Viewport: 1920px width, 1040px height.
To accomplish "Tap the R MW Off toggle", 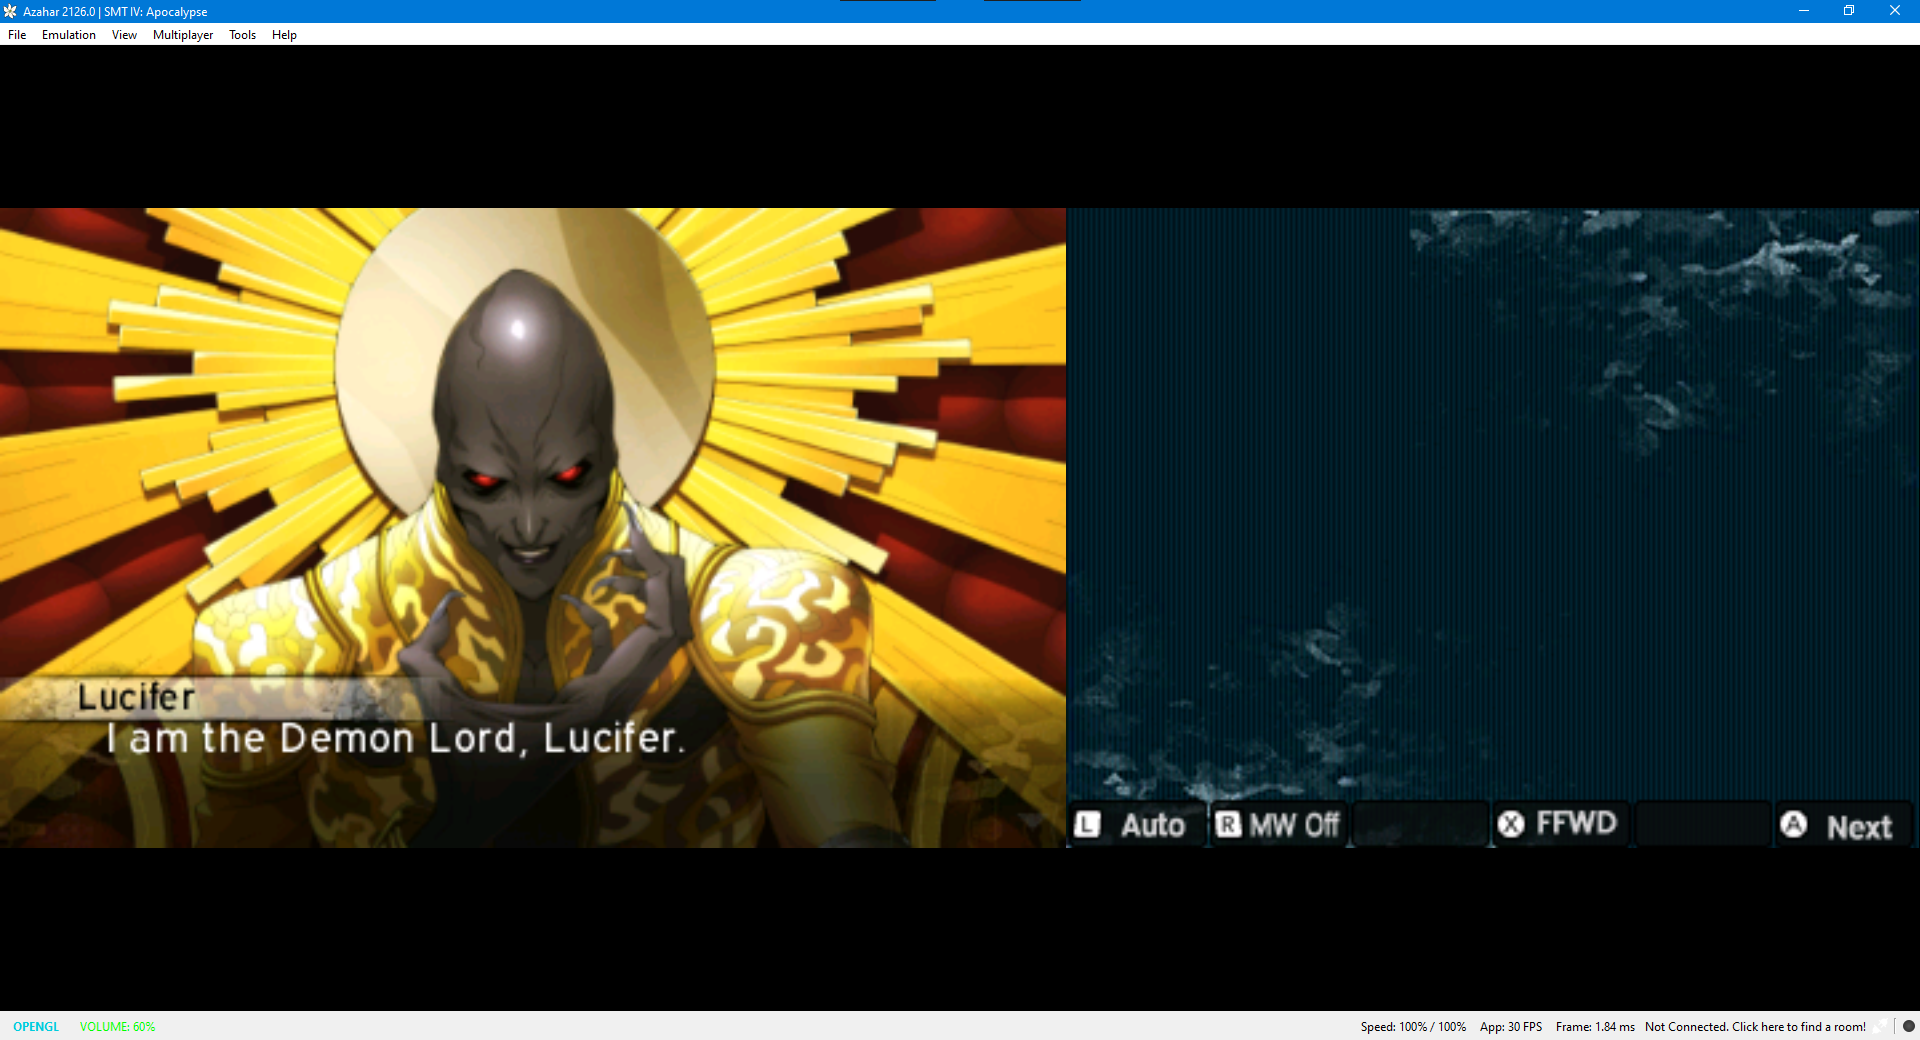I will [x=1278, y=825].
